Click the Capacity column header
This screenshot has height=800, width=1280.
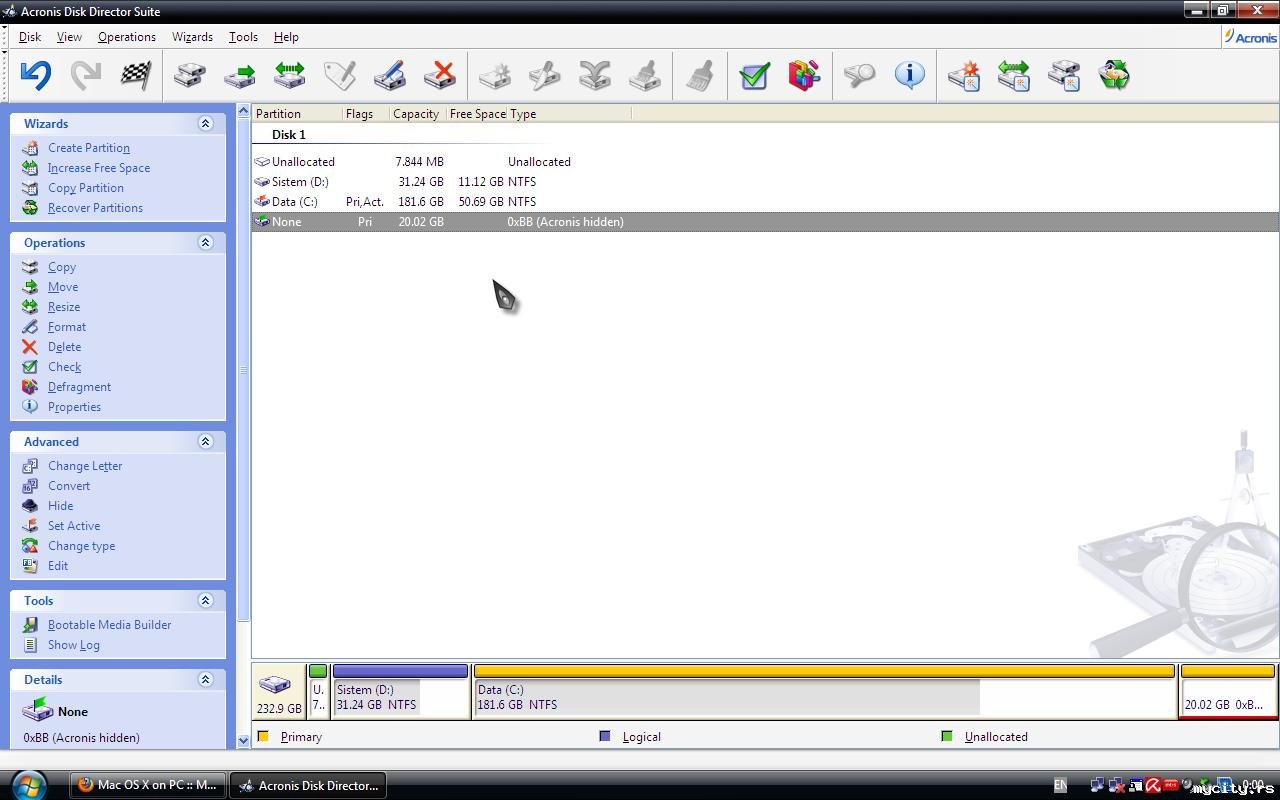(x=416, y=114)
